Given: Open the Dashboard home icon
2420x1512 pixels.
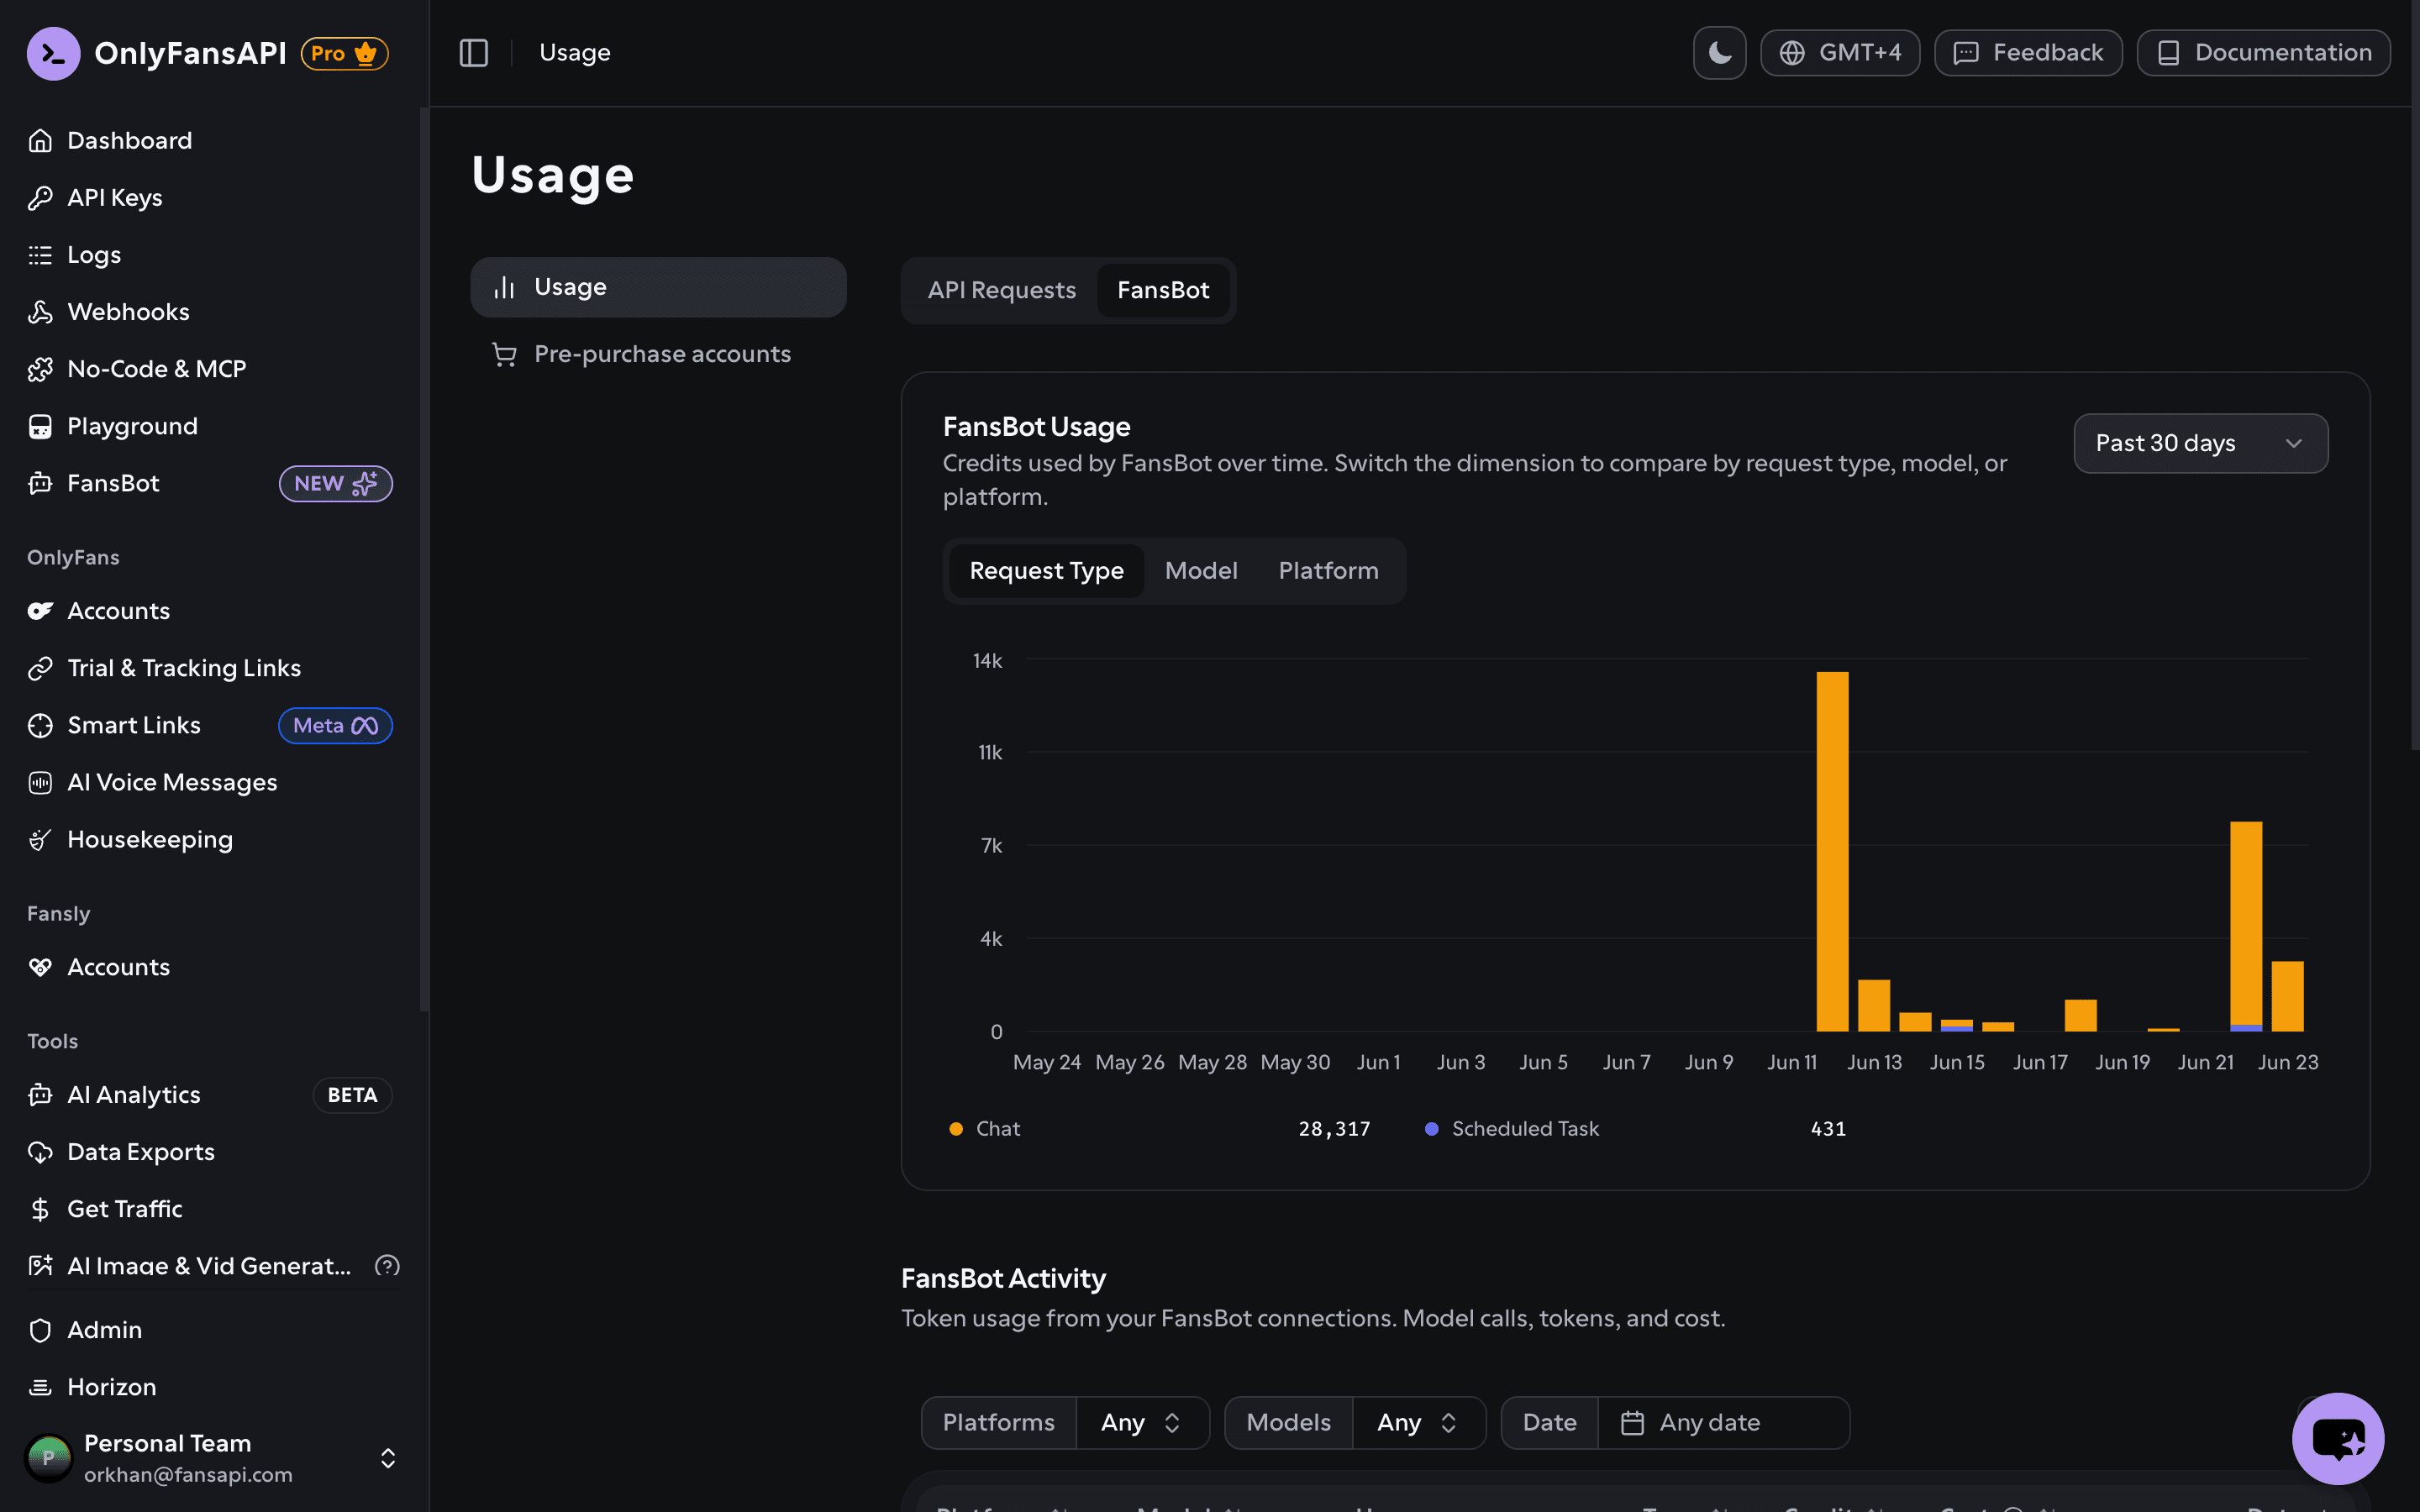Looking at the screenshot, I should (x=40, y=141).
